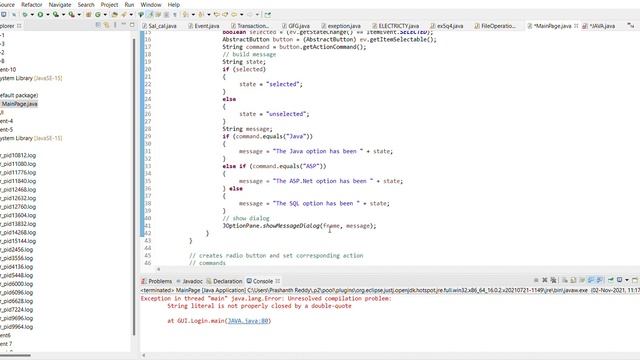Open the Search menu
The width and height of the screenshot is (640, 360).
(86, 4)
